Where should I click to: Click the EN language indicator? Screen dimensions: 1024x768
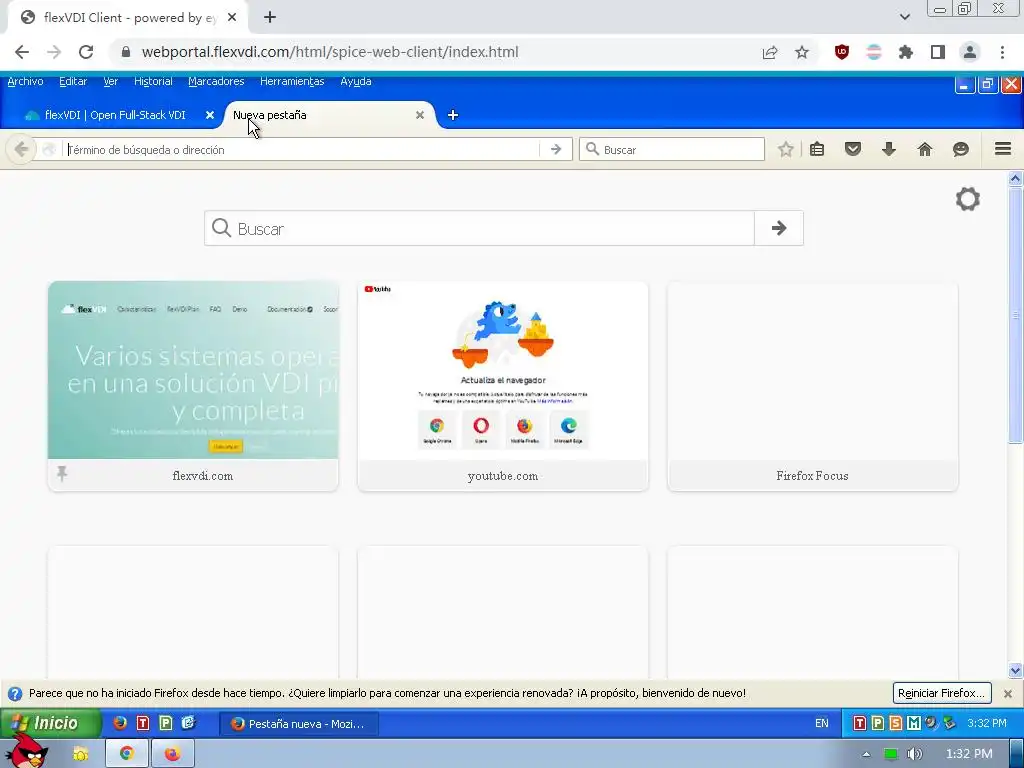pos(822,724)
